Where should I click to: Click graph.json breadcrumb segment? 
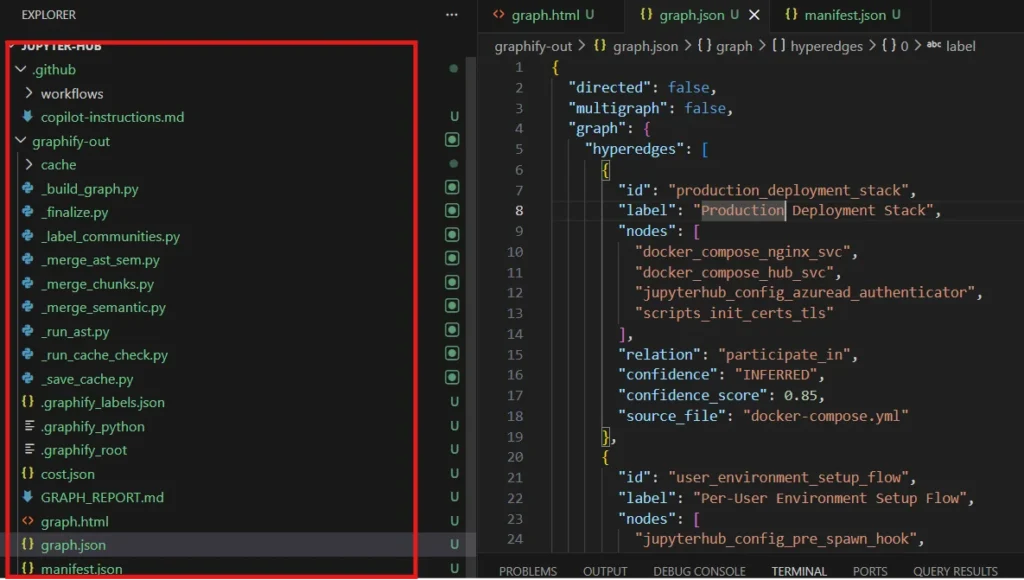pyautogui.click(x=645, y=46)
